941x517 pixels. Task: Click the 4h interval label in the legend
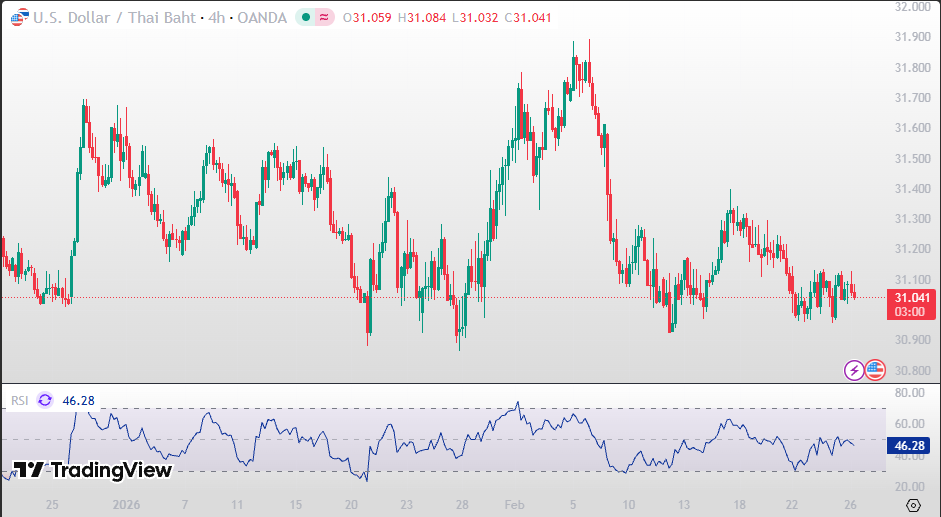[216, 18]
